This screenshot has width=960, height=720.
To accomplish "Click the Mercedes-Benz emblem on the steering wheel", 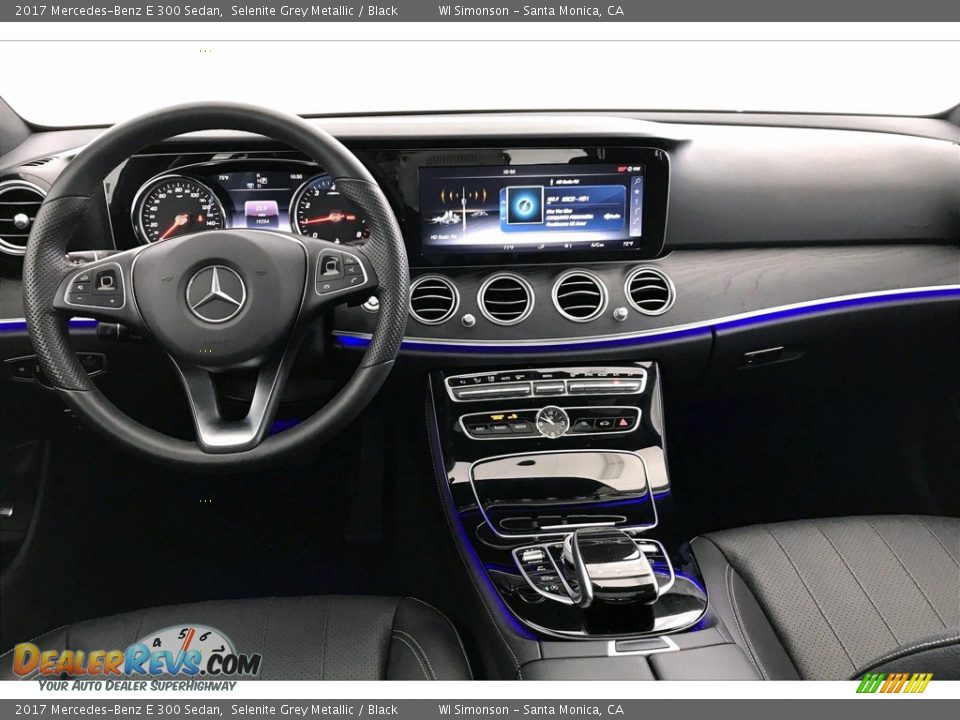I will click(218, 293).
